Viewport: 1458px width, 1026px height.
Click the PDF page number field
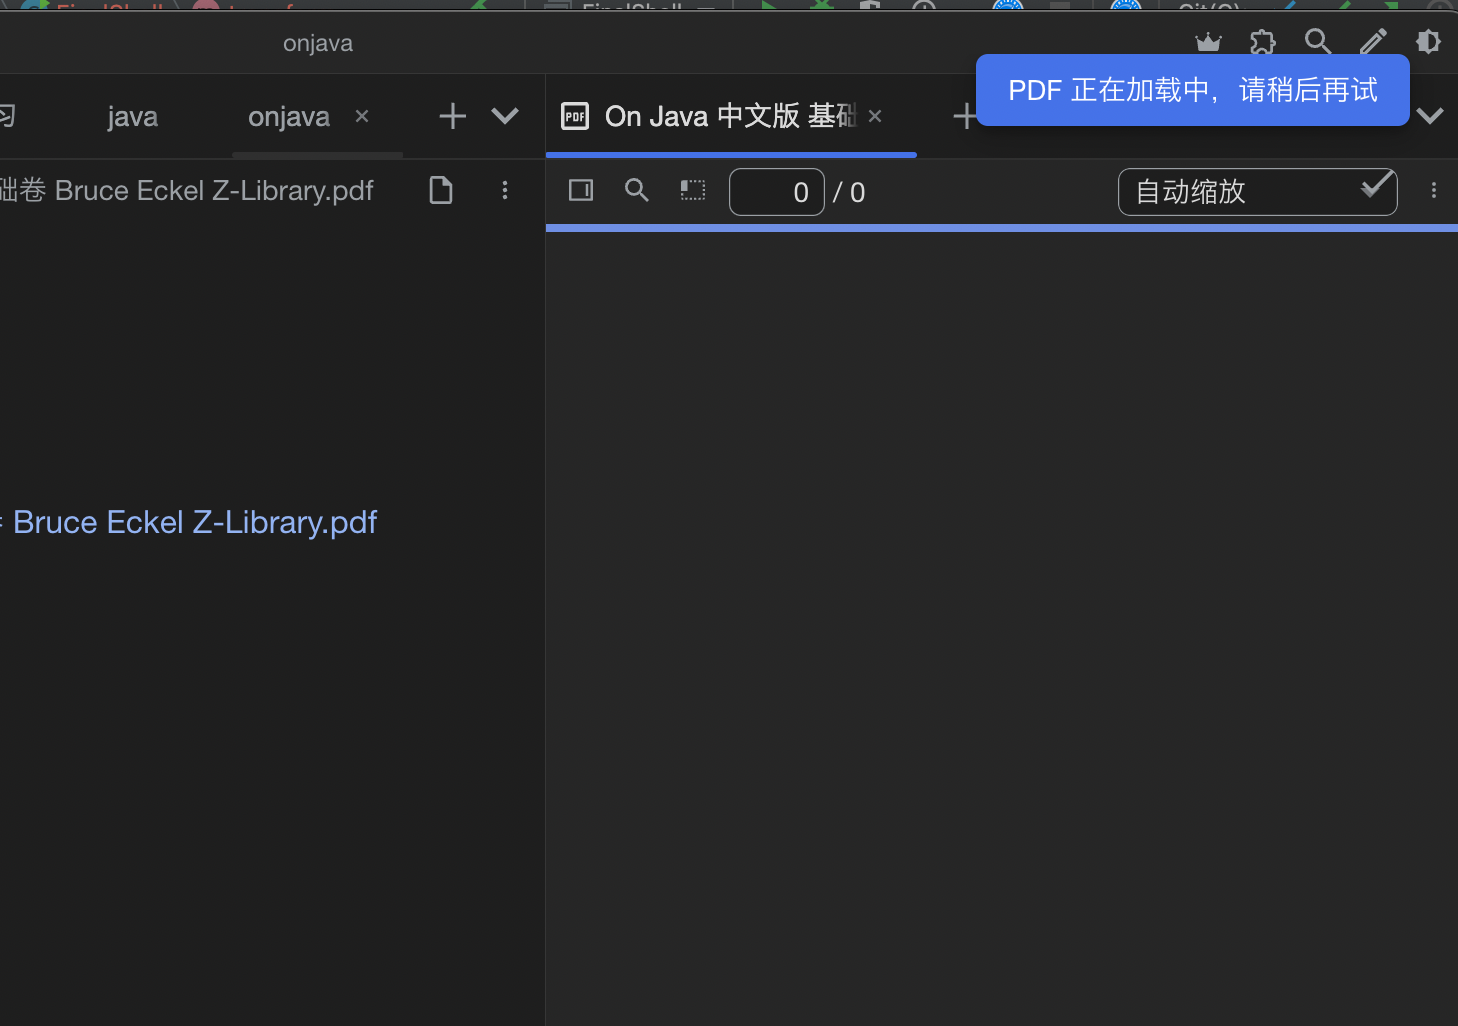(777, 192)
